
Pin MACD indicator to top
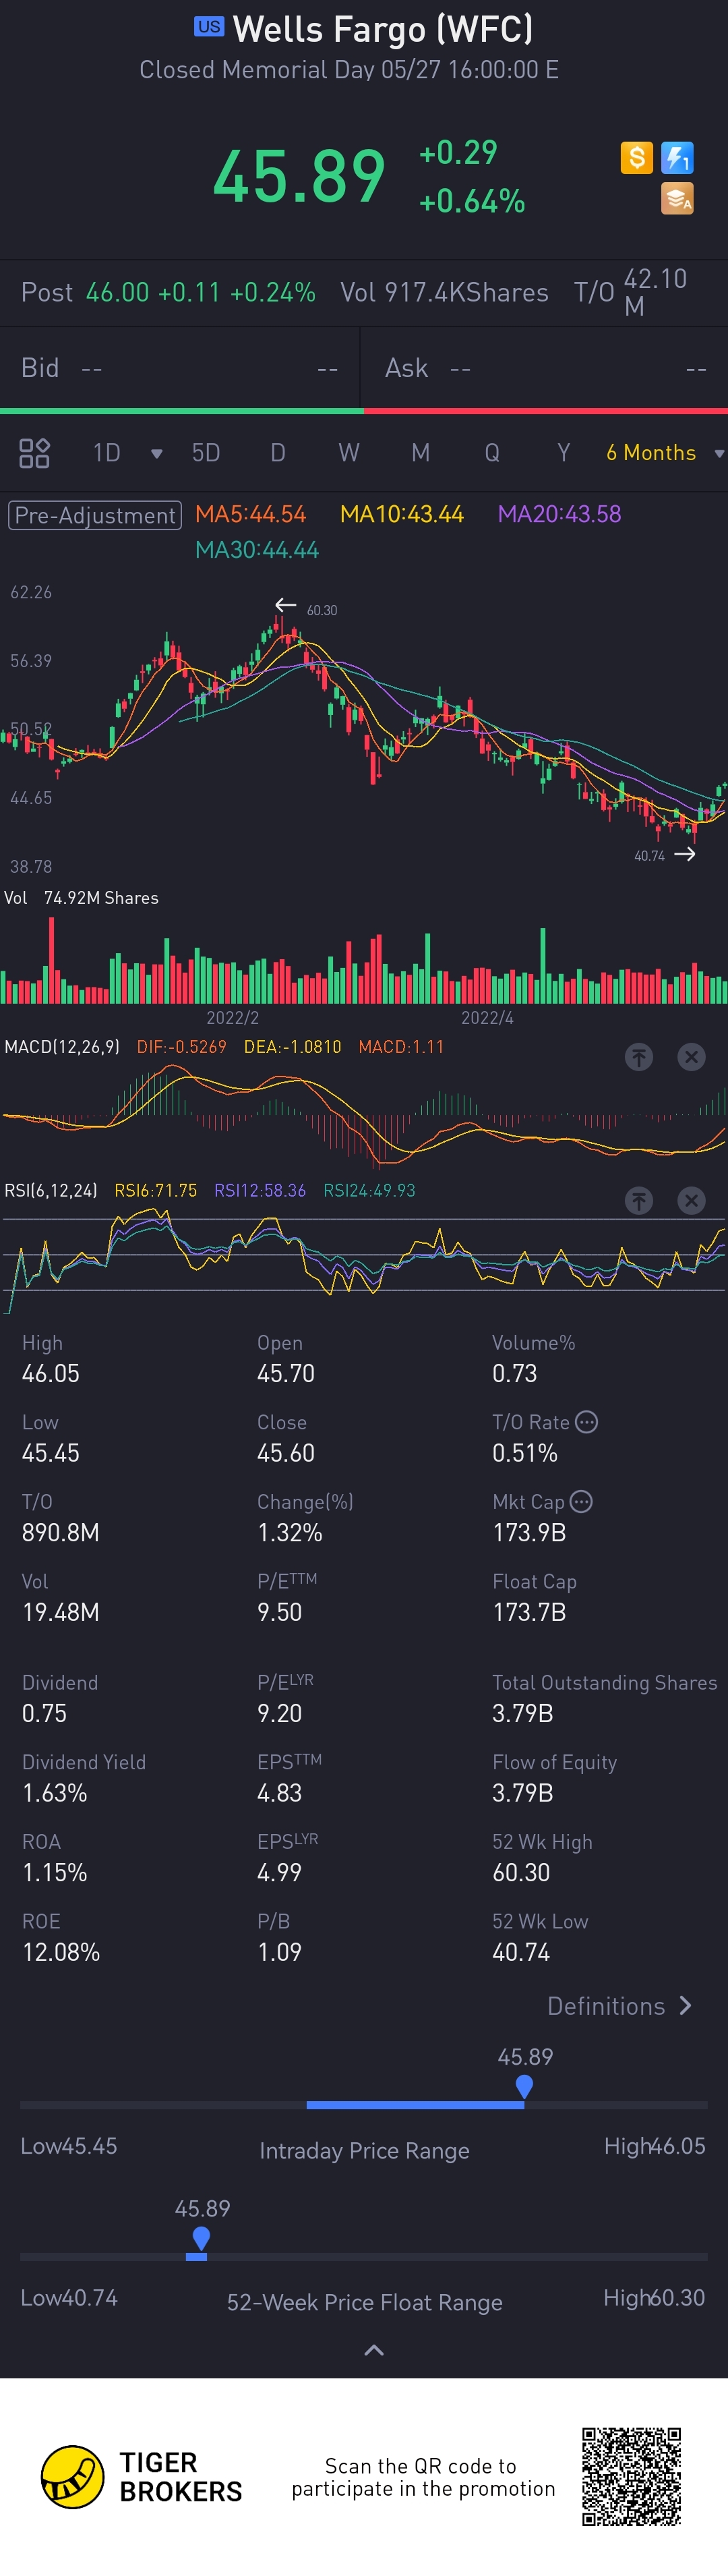(x=639, y=1057)
